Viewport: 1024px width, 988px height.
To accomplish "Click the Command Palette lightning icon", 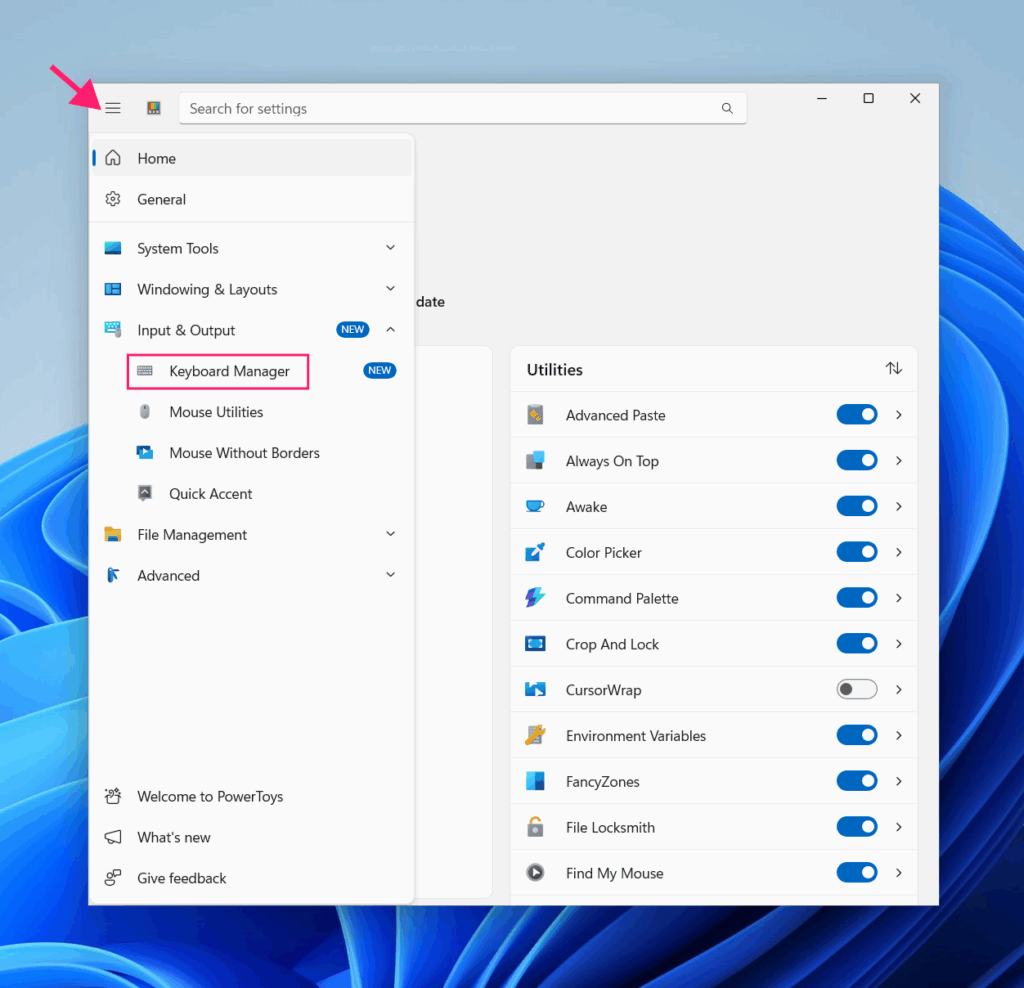I will coord(536,598).
